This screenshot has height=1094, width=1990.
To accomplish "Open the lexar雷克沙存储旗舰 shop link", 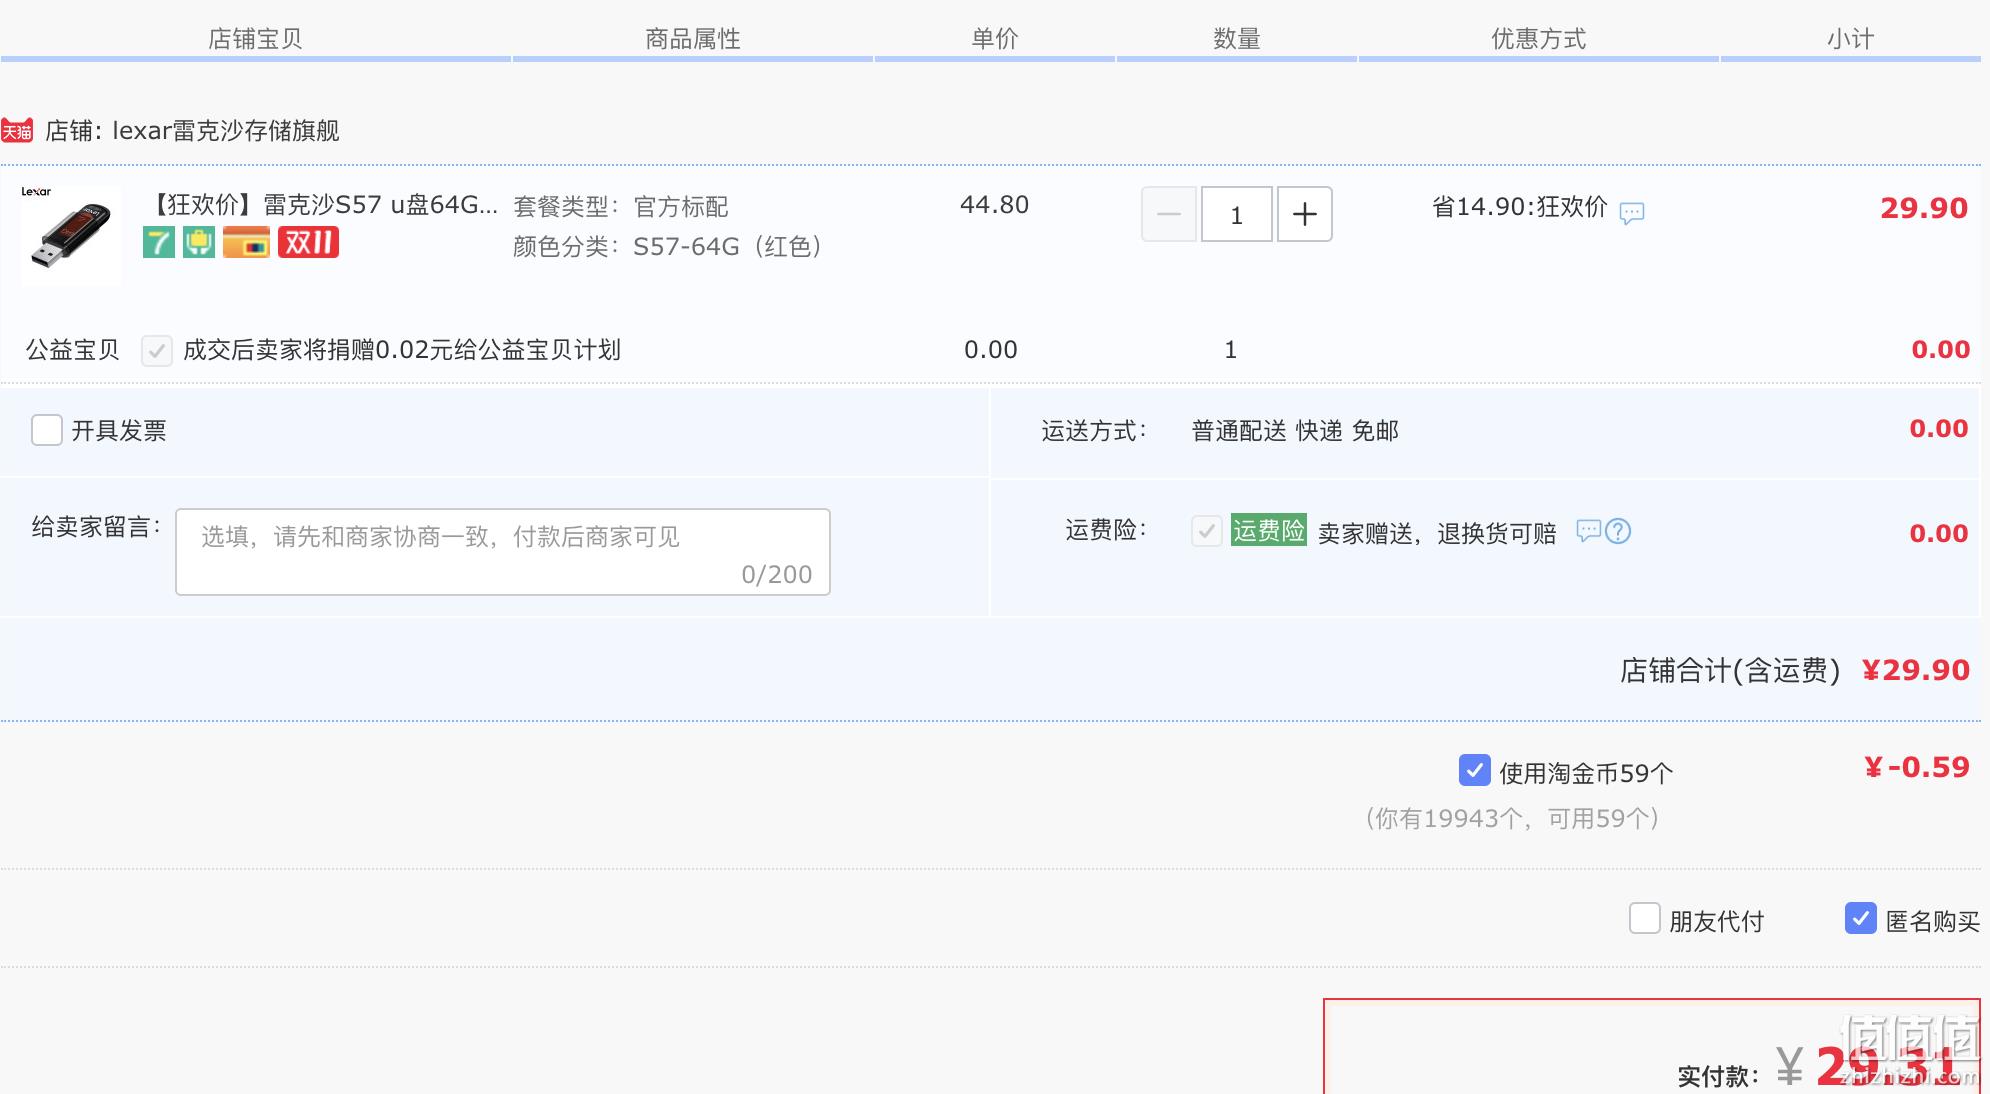I will [x=226, y=131].
